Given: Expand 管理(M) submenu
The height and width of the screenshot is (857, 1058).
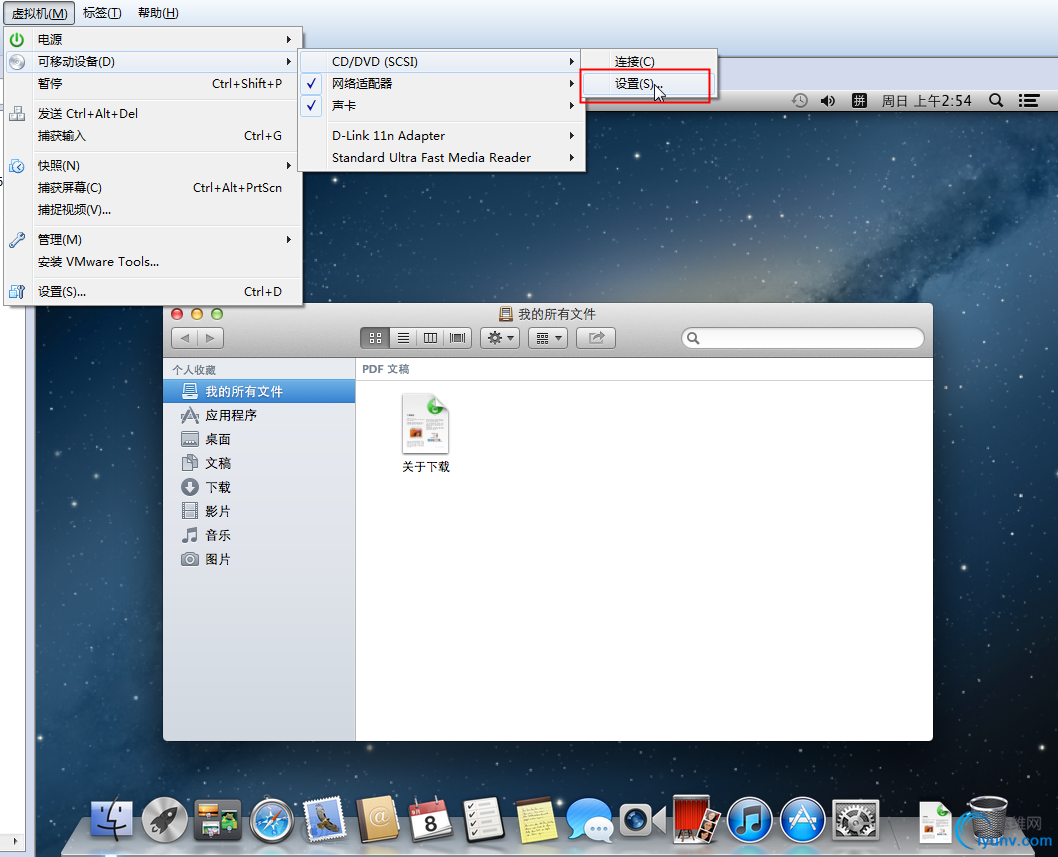Looking at the screenshot, I should click(153, 240).
